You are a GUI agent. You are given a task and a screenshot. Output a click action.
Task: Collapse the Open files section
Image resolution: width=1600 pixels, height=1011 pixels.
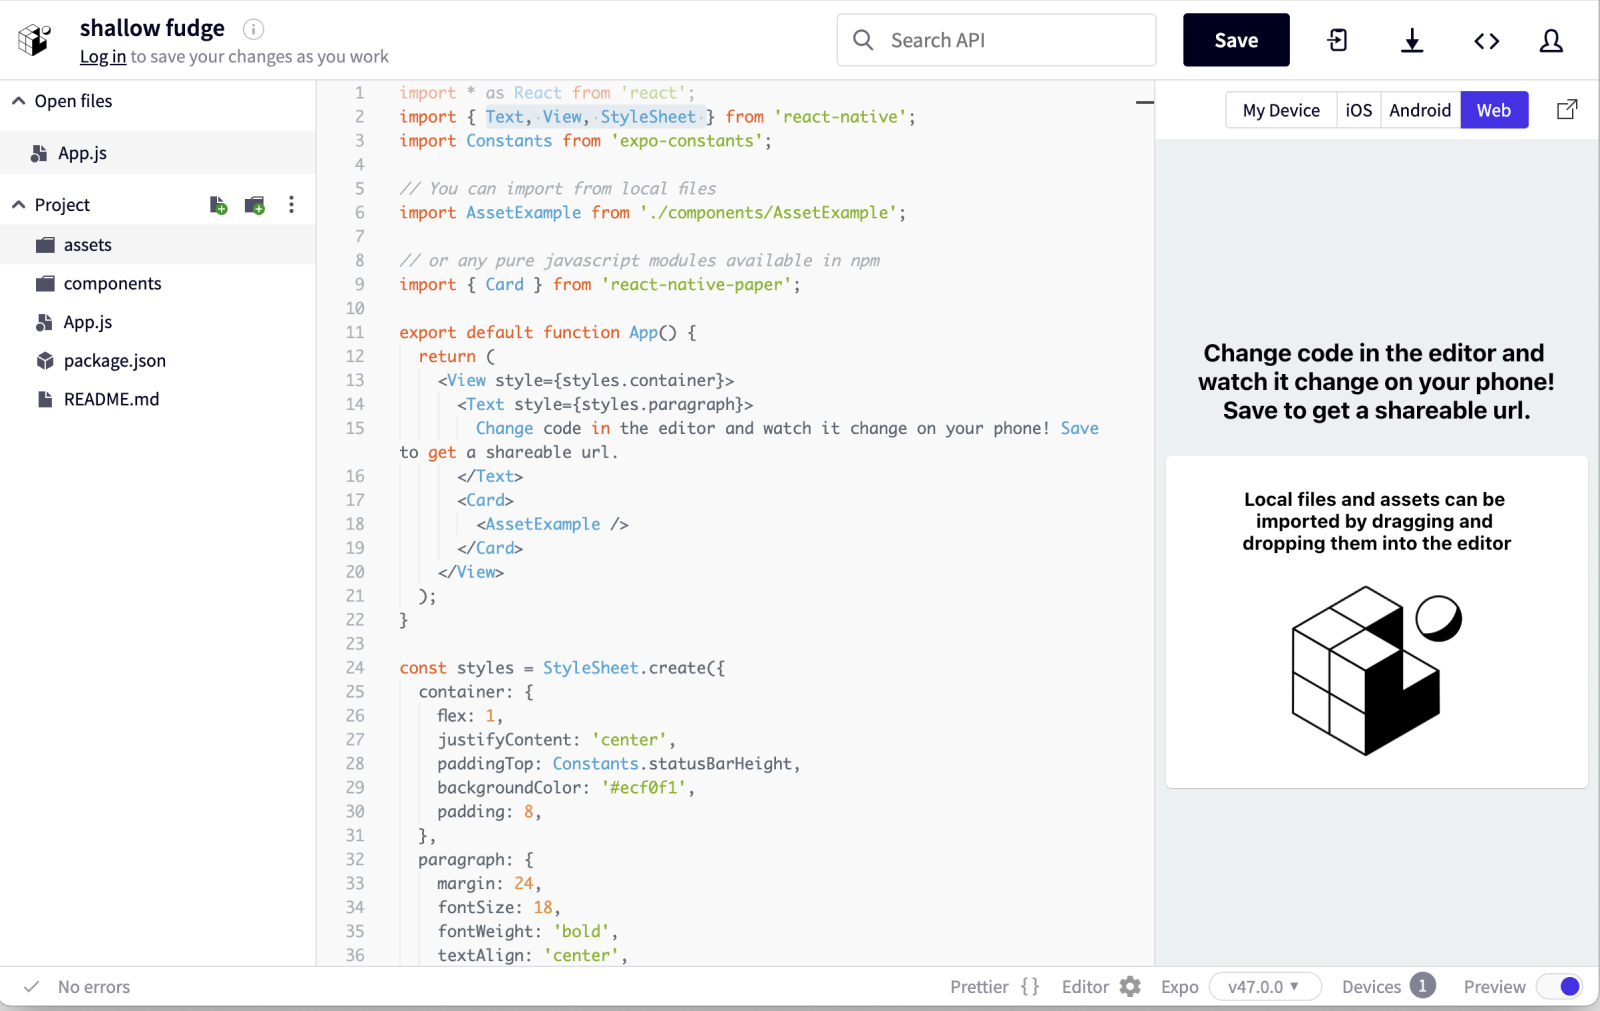pyautogui.click(x=18, y=100)
